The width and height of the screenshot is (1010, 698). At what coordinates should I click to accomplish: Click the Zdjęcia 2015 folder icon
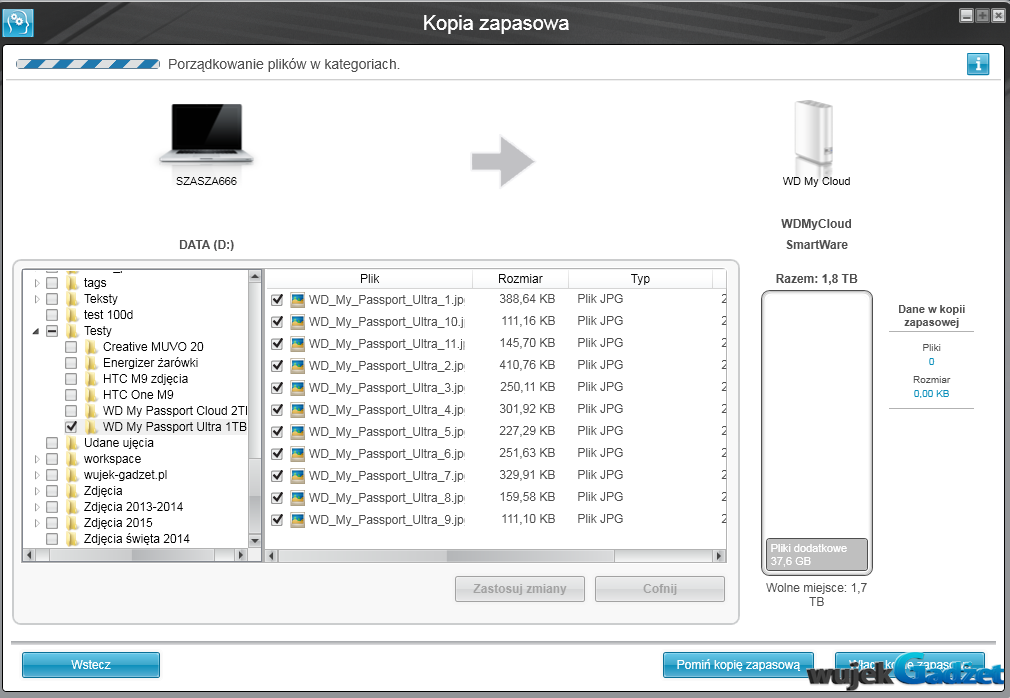tap(72, 523)
